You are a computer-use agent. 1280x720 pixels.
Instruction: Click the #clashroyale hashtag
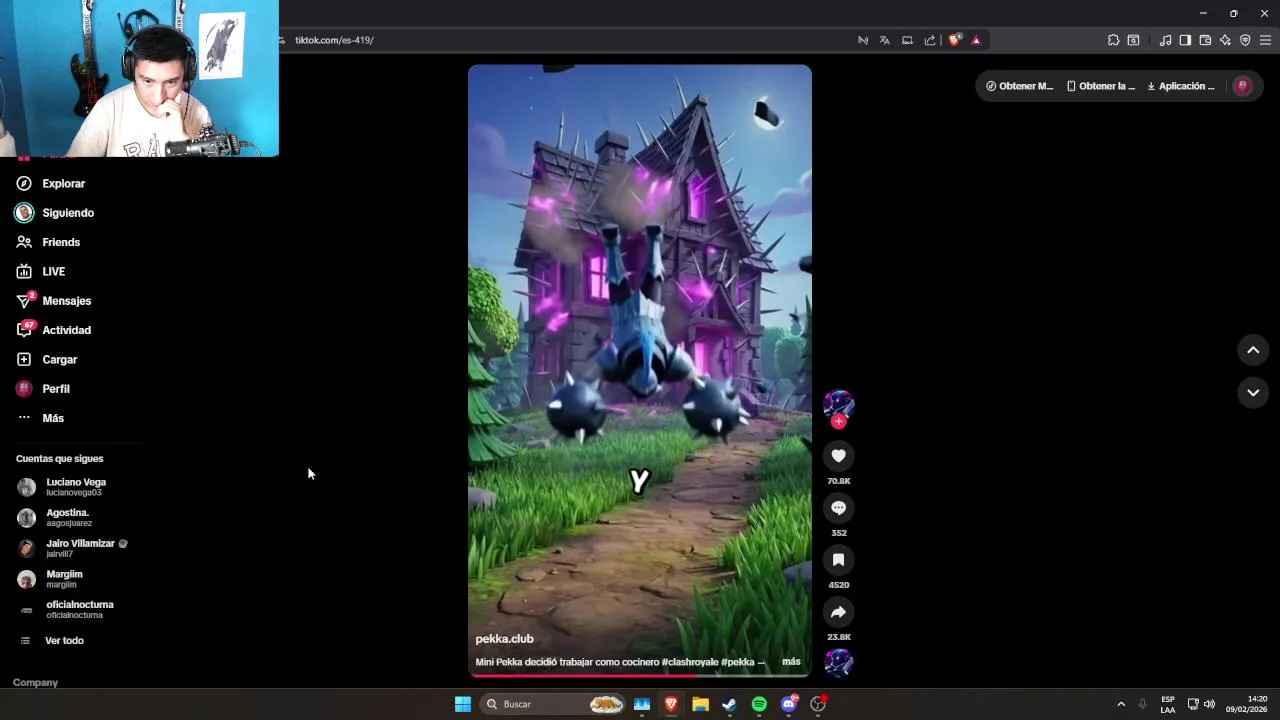point(690,662)
